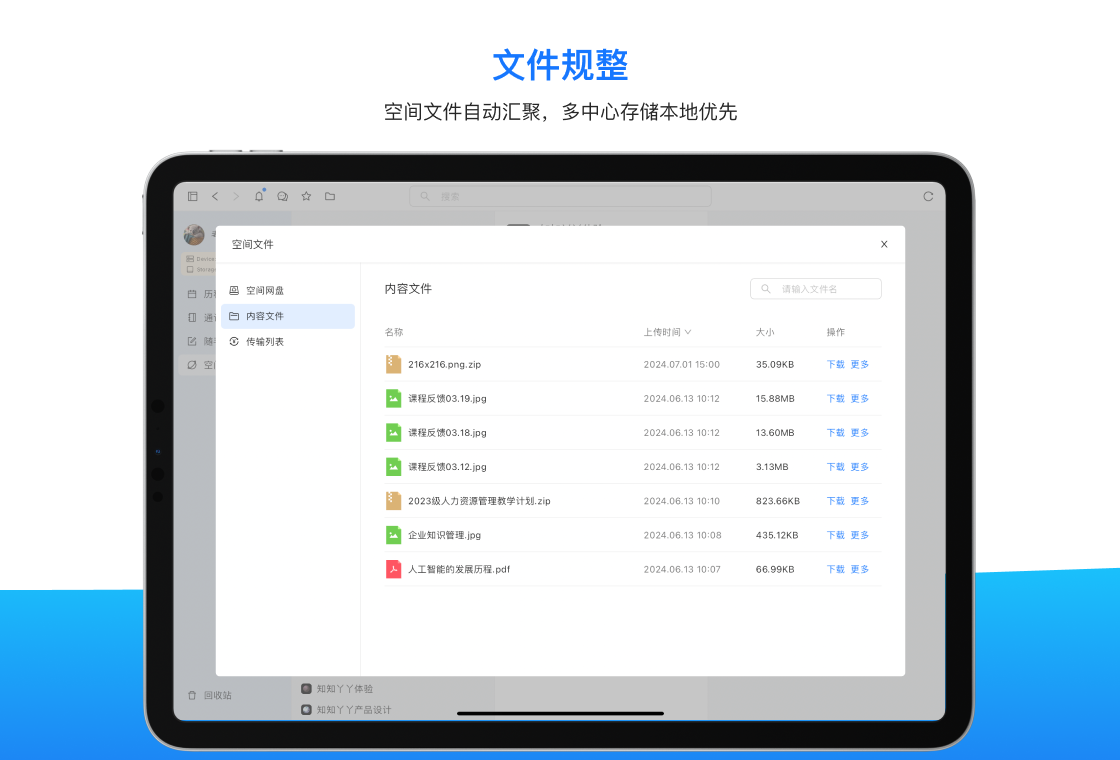This screenshot has height=760, width=1120.
Task: Click the favorites star icon
Action: click(306, 197)
